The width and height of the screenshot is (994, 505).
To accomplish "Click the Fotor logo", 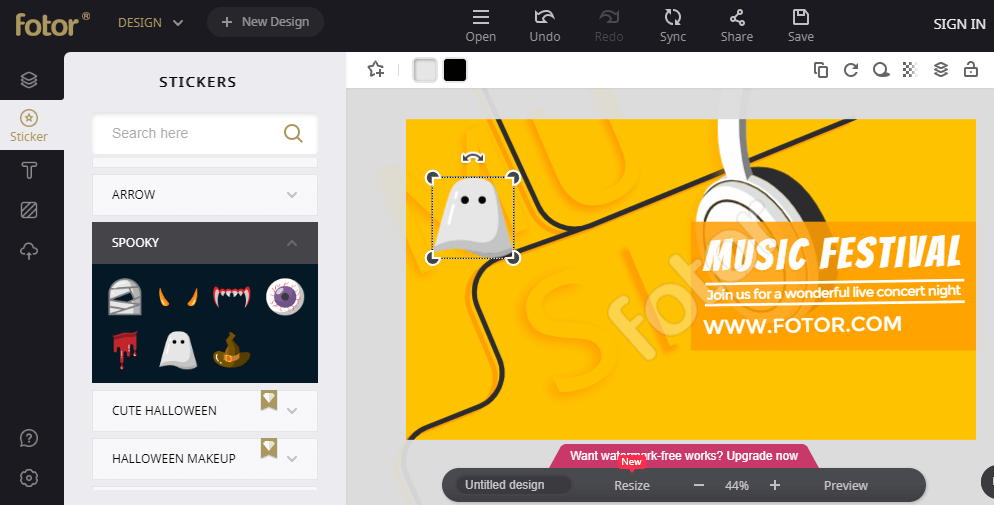I will click(x=53, y=24).
